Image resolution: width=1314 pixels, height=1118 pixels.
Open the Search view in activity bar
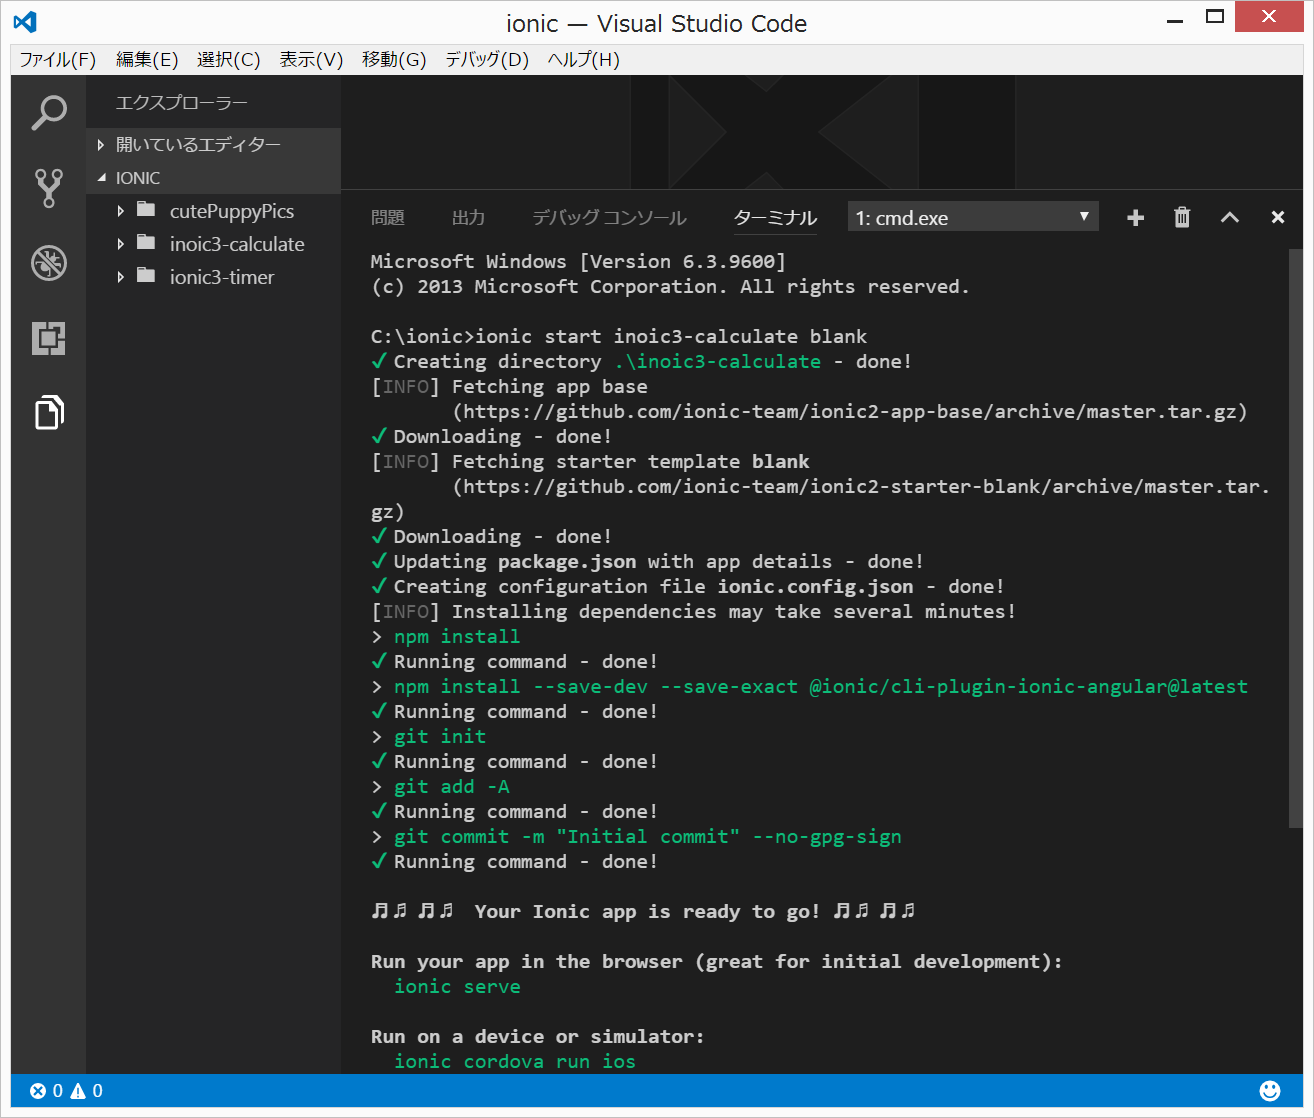click(48, 113)
